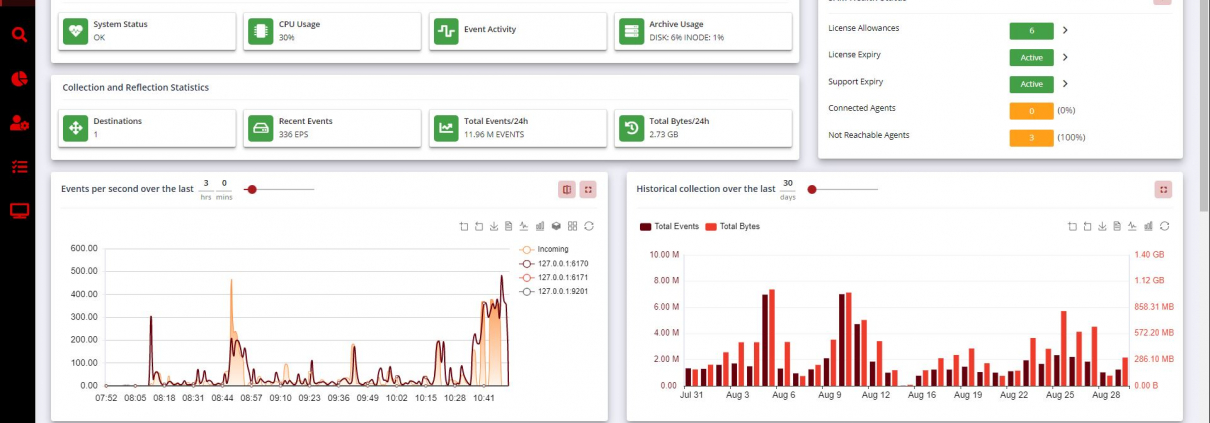
Task: Save Events per second chart as image
Action: point(494,226)
